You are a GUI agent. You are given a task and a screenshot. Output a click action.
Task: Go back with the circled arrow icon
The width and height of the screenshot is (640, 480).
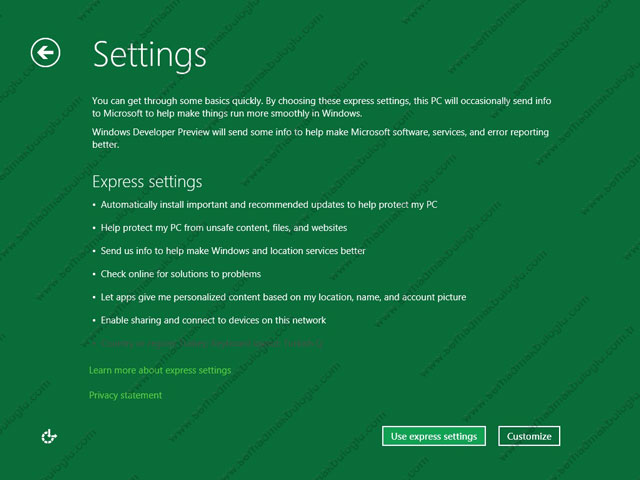point(45,53)
